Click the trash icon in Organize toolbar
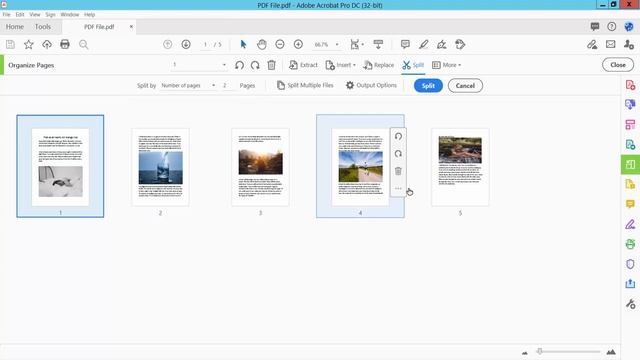 tap(271, 65)
